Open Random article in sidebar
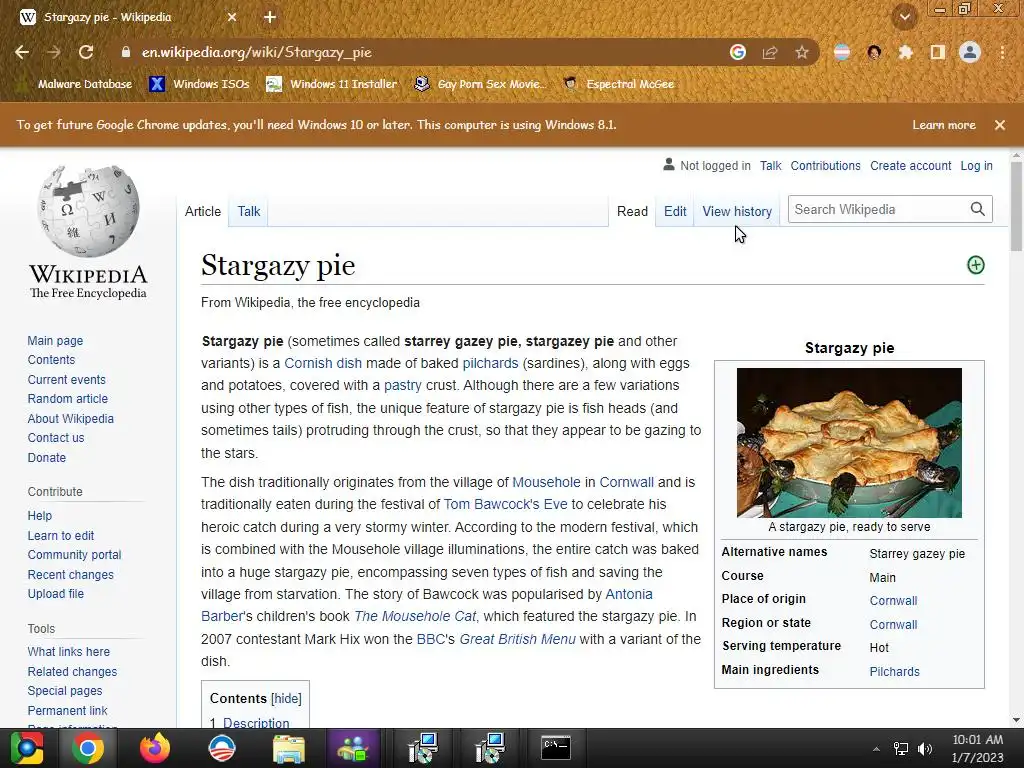 68,399
